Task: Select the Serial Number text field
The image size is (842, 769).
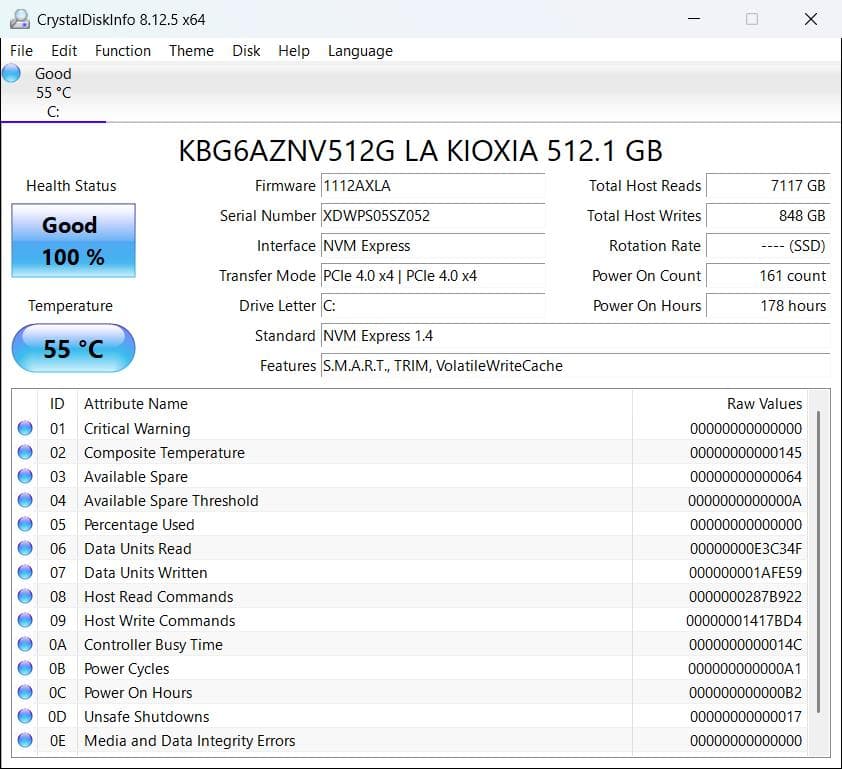Action: click(430, 216)
